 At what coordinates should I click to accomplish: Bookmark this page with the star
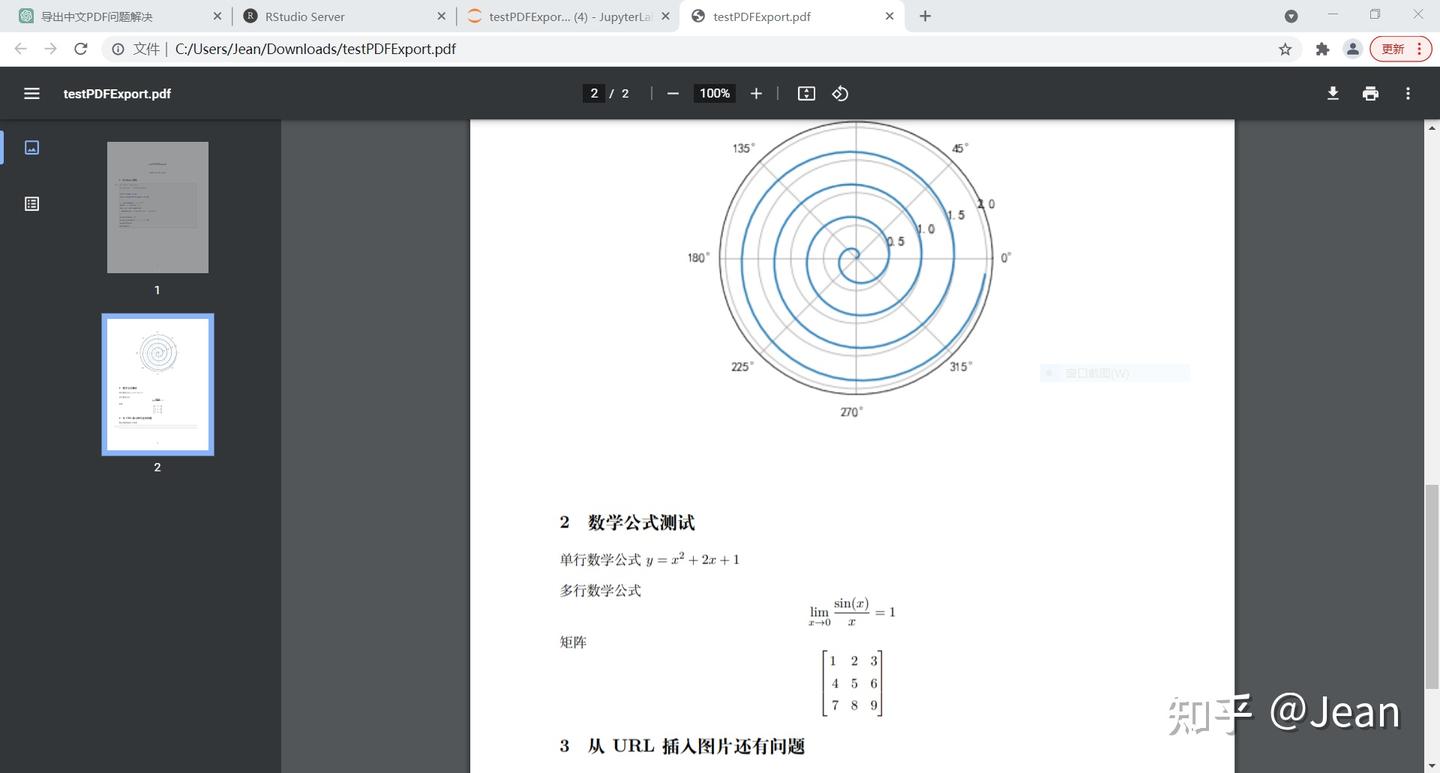[x=1284, y=48]
